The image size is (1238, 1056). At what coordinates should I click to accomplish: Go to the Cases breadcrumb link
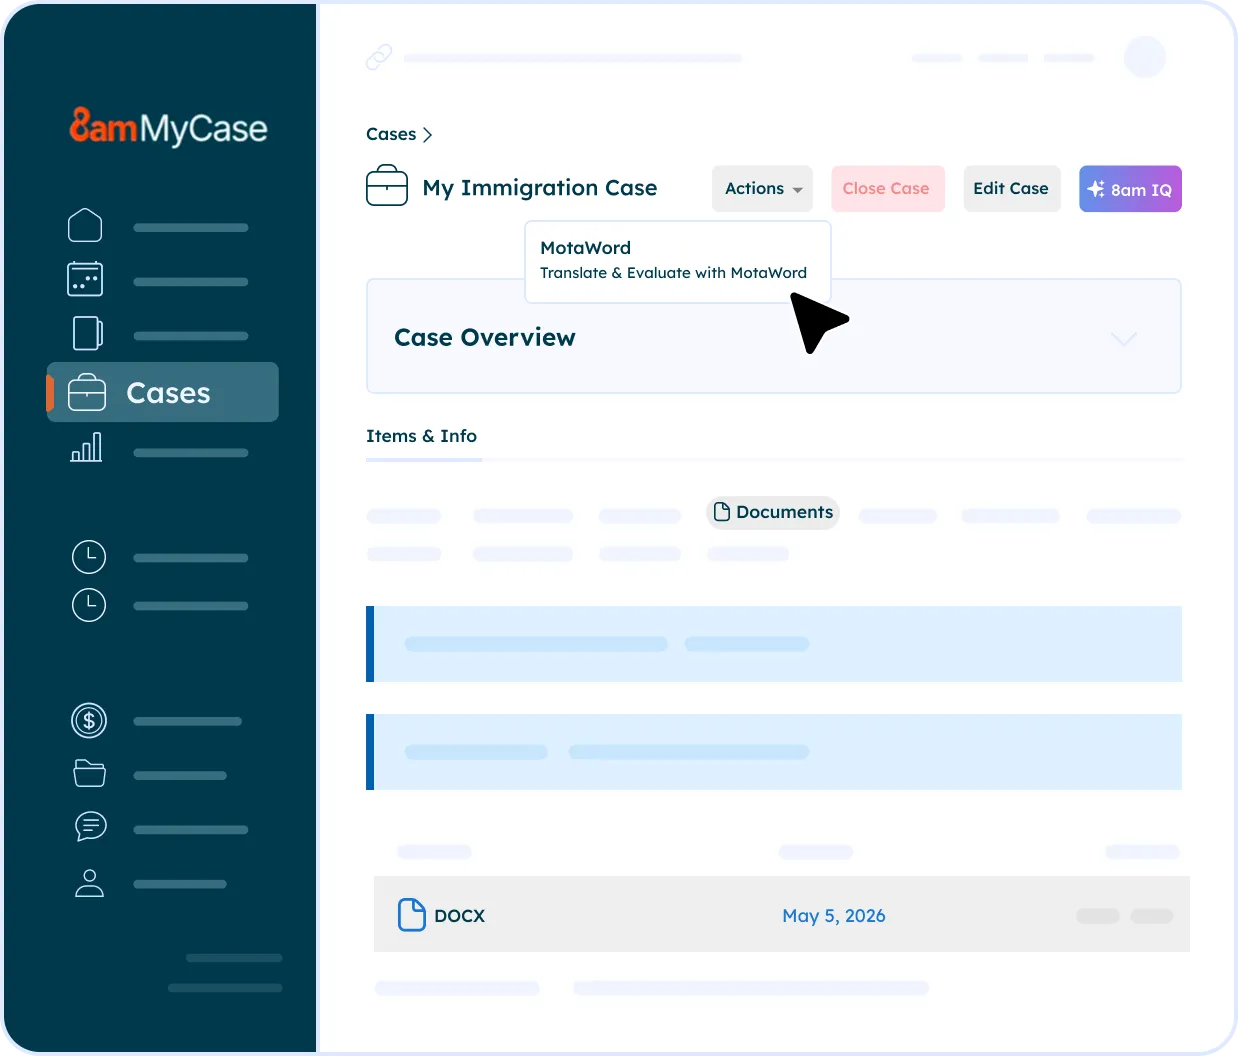(x=391, y=134)
